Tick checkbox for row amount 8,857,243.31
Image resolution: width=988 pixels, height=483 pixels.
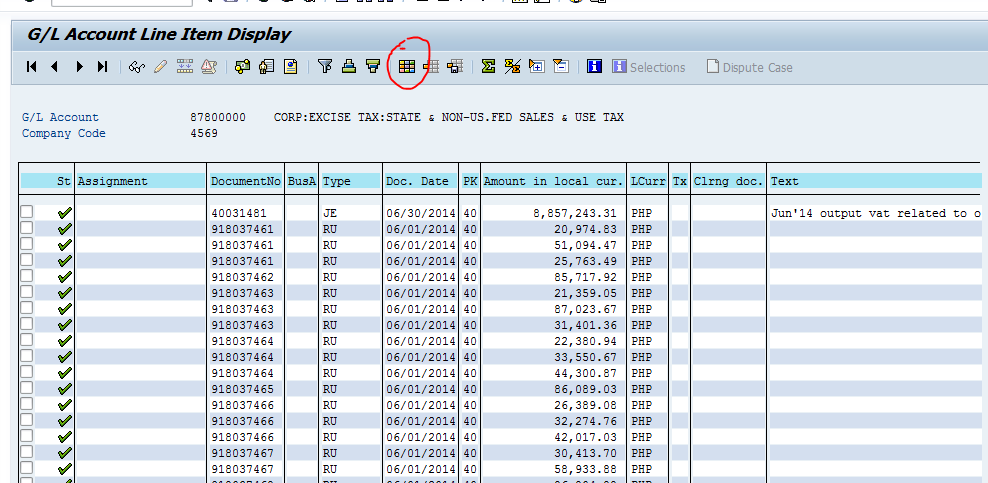point(26,212)
